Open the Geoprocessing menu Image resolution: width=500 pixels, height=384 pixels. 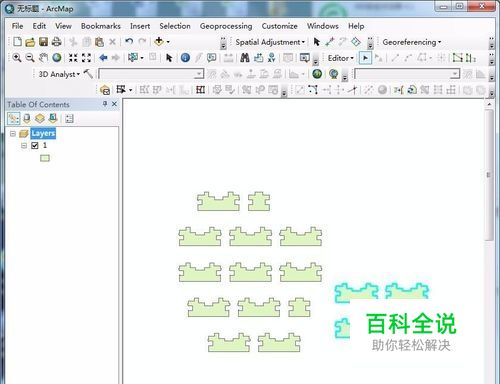tap(226, 26)
